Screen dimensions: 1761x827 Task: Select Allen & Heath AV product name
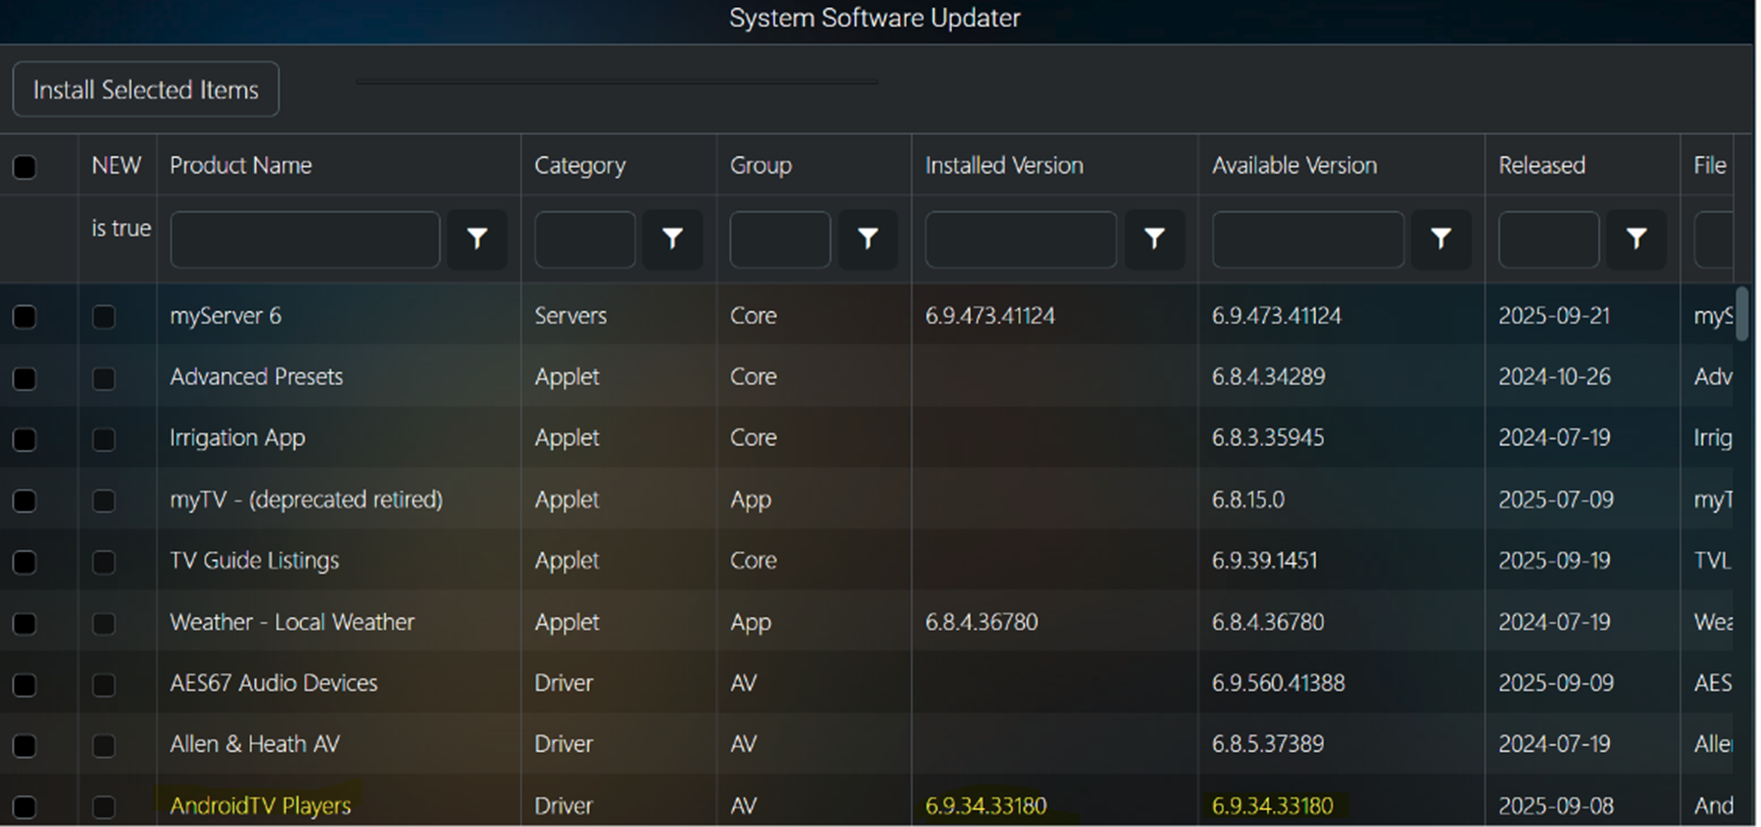255,744
